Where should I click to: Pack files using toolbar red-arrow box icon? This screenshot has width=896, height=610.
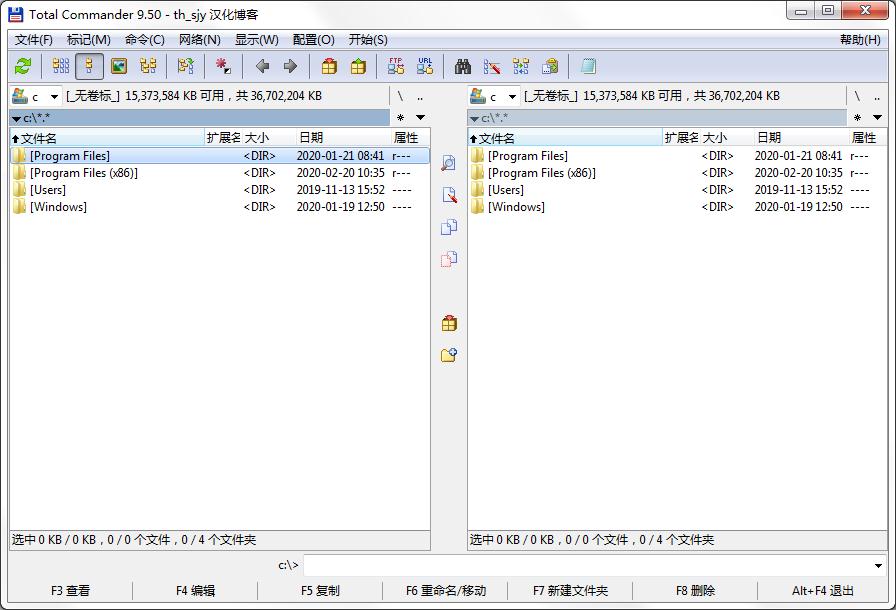[329, 66]
